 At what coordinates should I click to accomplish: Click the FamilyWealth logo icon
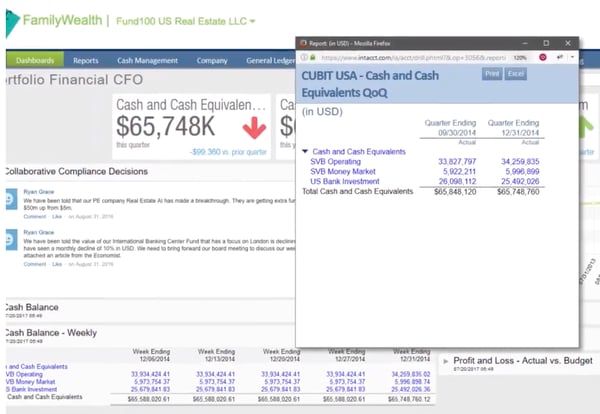coord(12,20)
